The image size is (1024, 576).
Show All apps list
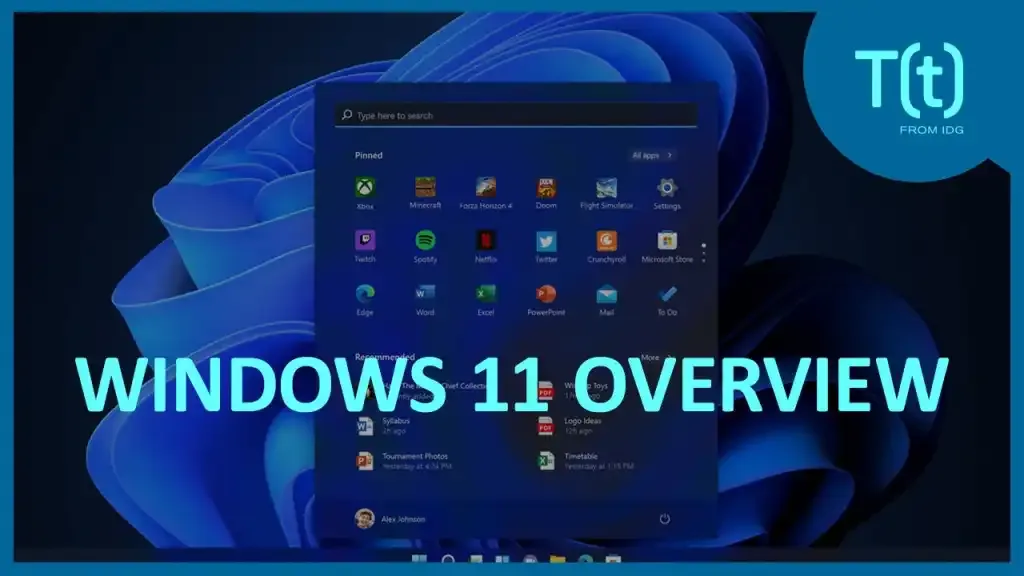pyautogui.click(x=651, y=155)
